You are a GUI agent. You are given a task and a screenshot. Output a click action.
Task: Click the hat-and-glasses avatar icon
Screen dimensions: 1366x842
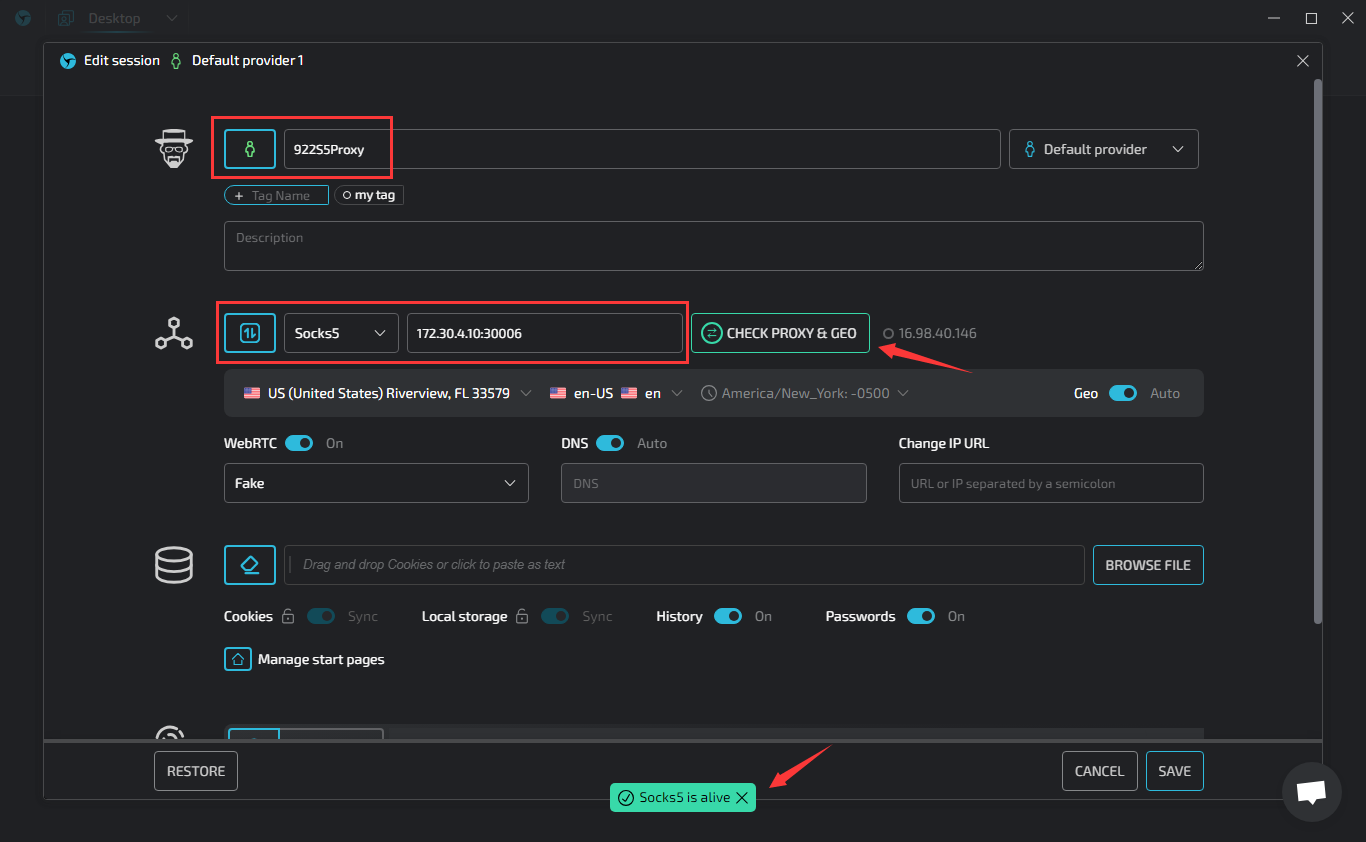(174, 149)
